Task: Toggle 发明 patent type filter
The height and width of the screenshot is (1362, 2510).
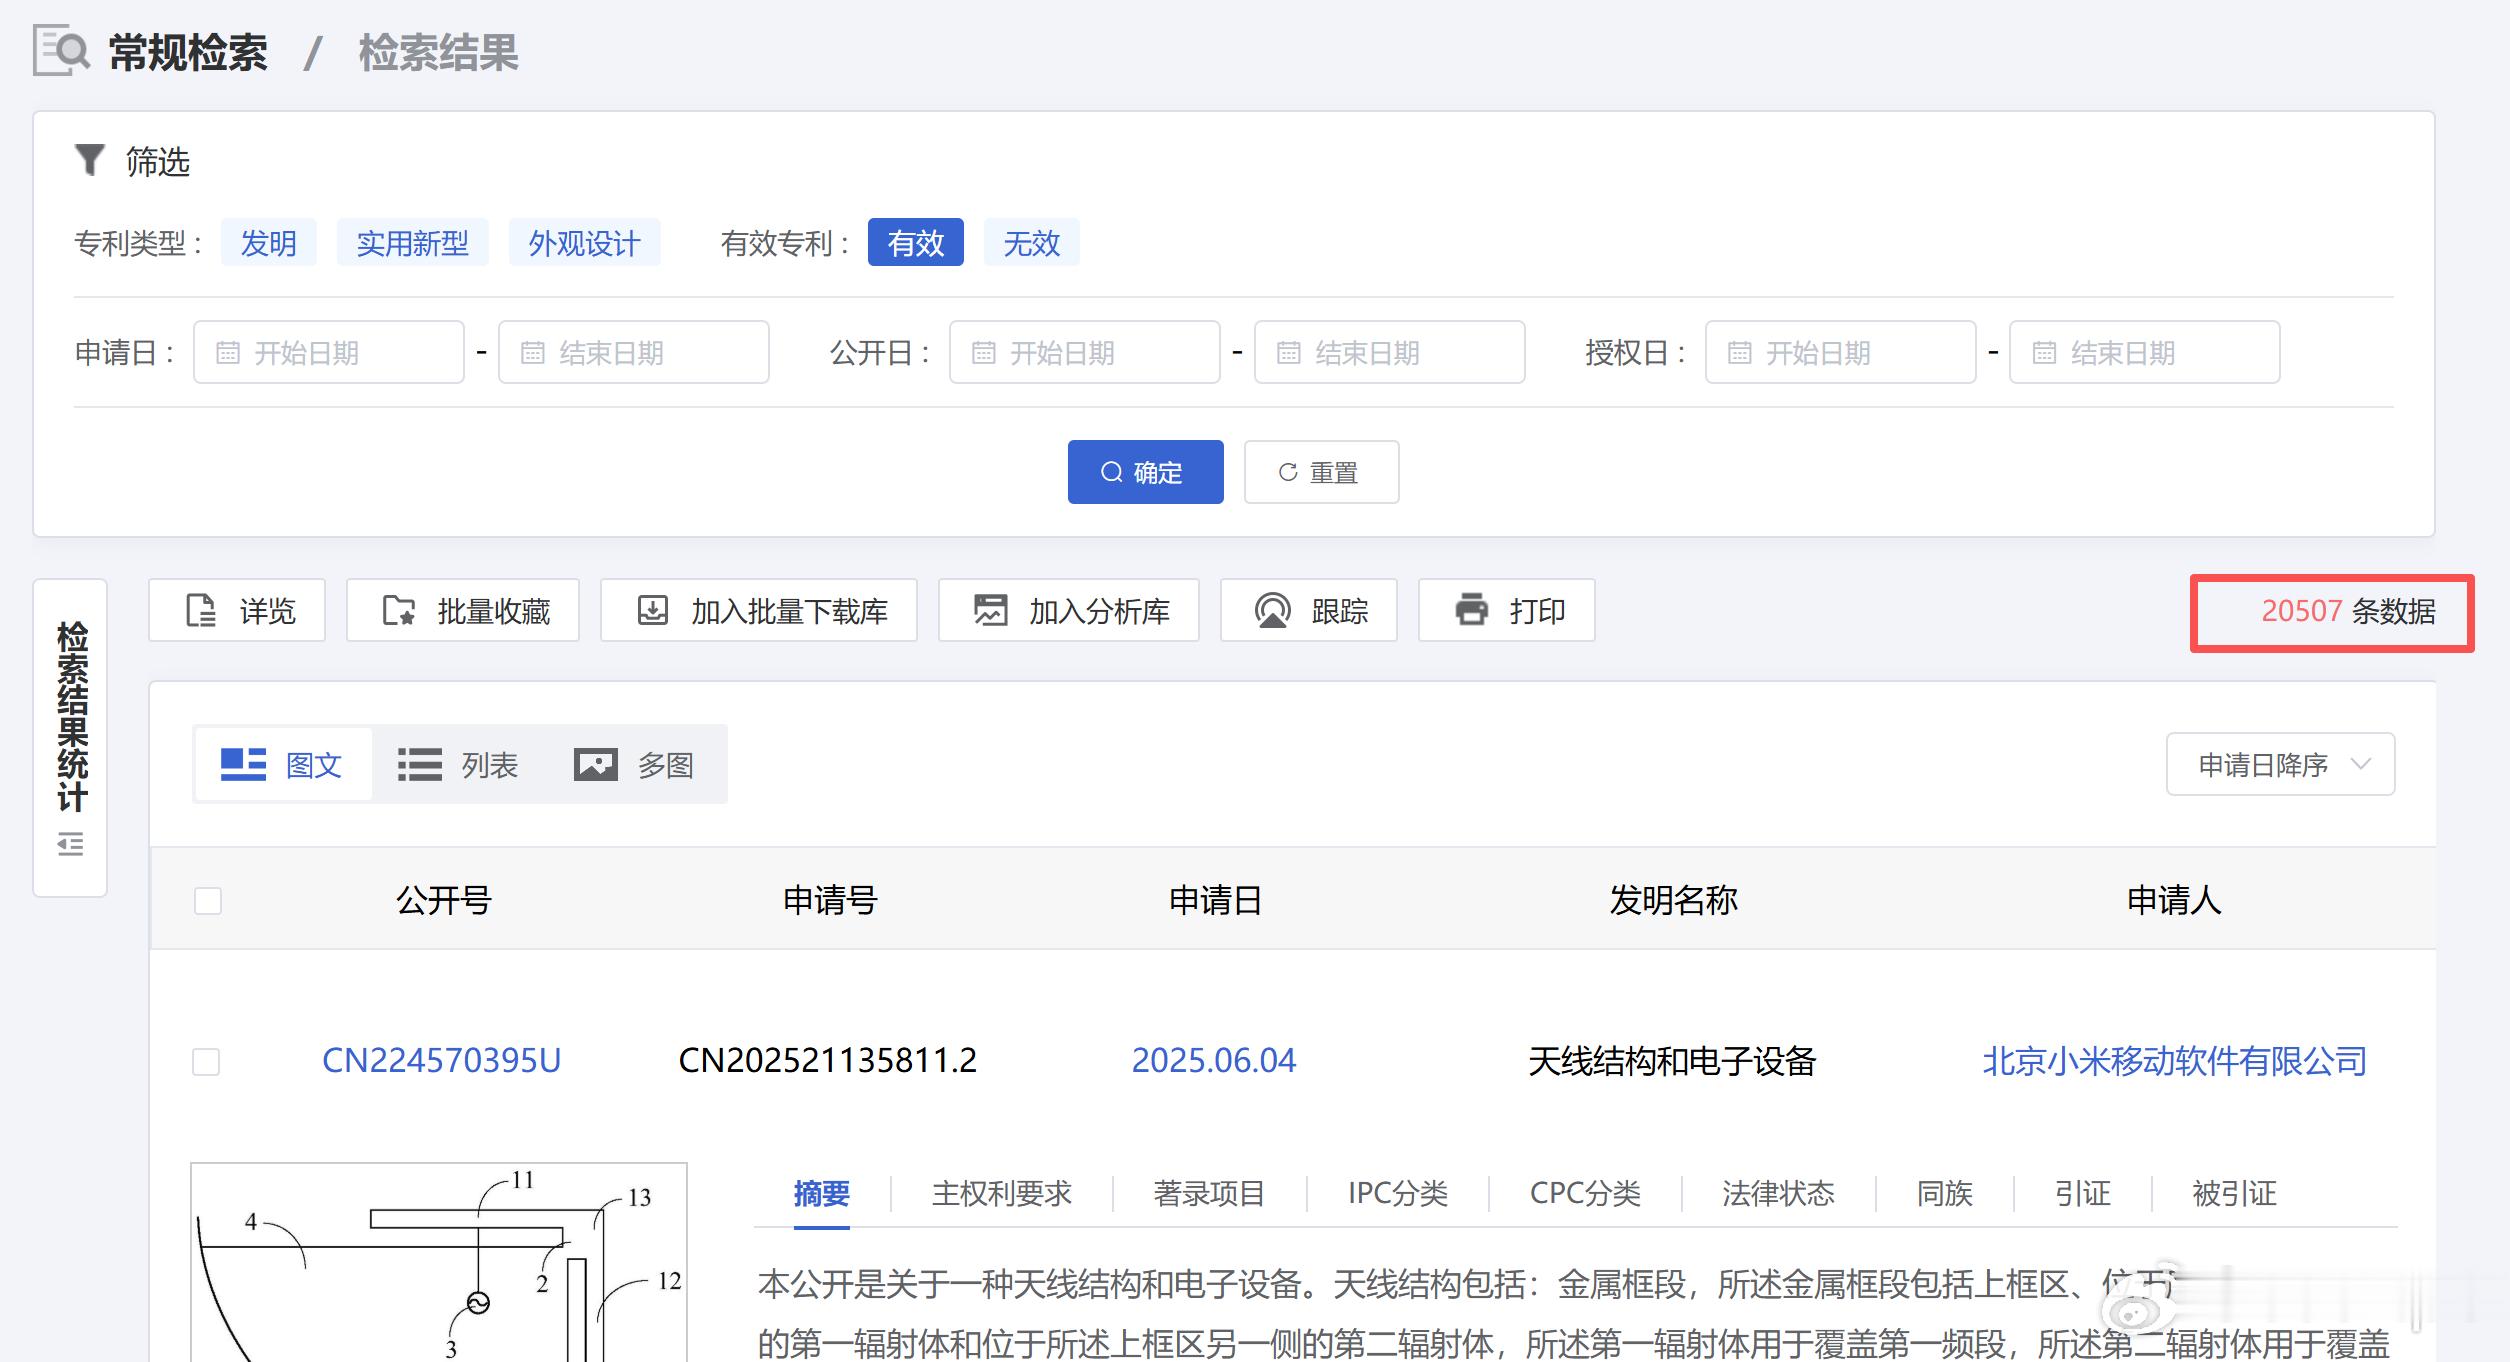Action: (x=268, y=243)
